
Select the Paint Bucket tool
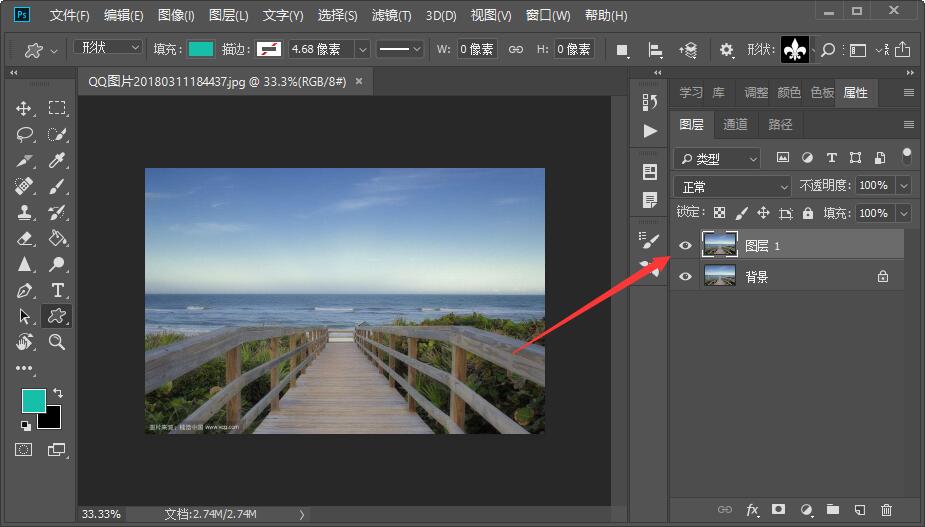57,238
